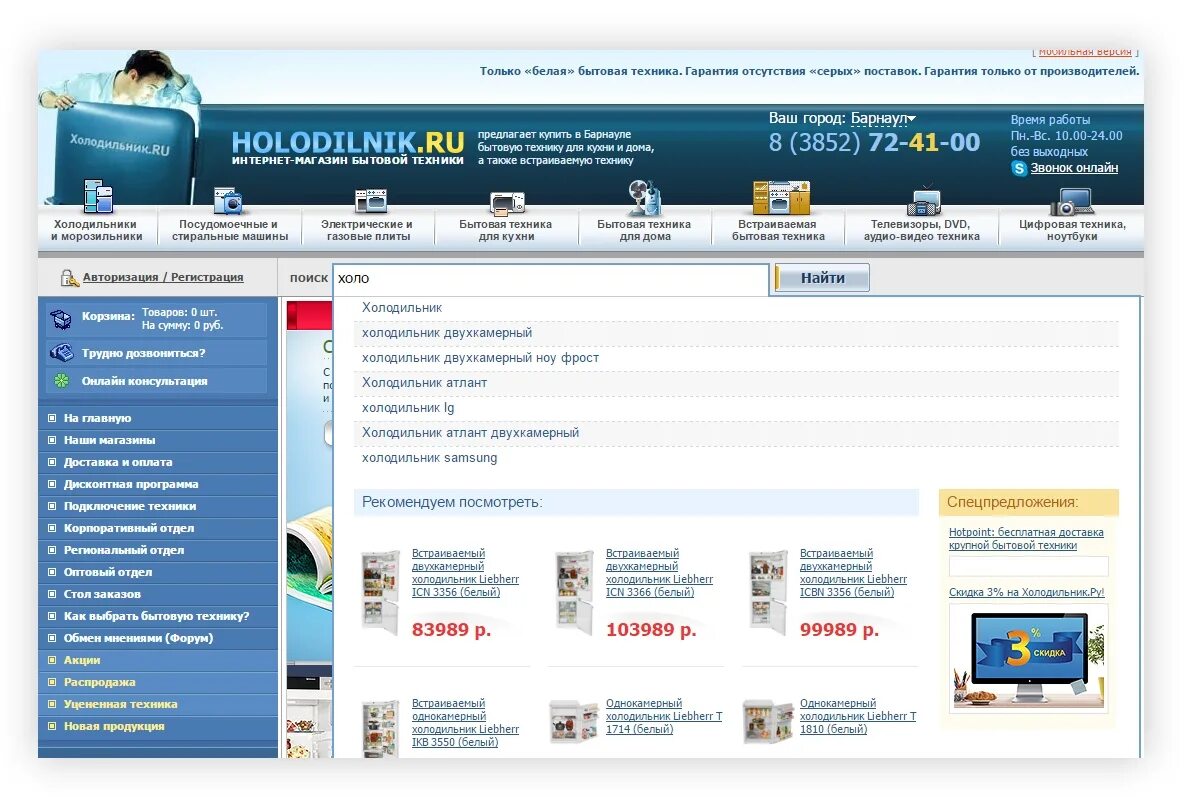Open the built-in appliances kitchen icon
This screenshot has width=1200, height=808.
coord(781,198)
